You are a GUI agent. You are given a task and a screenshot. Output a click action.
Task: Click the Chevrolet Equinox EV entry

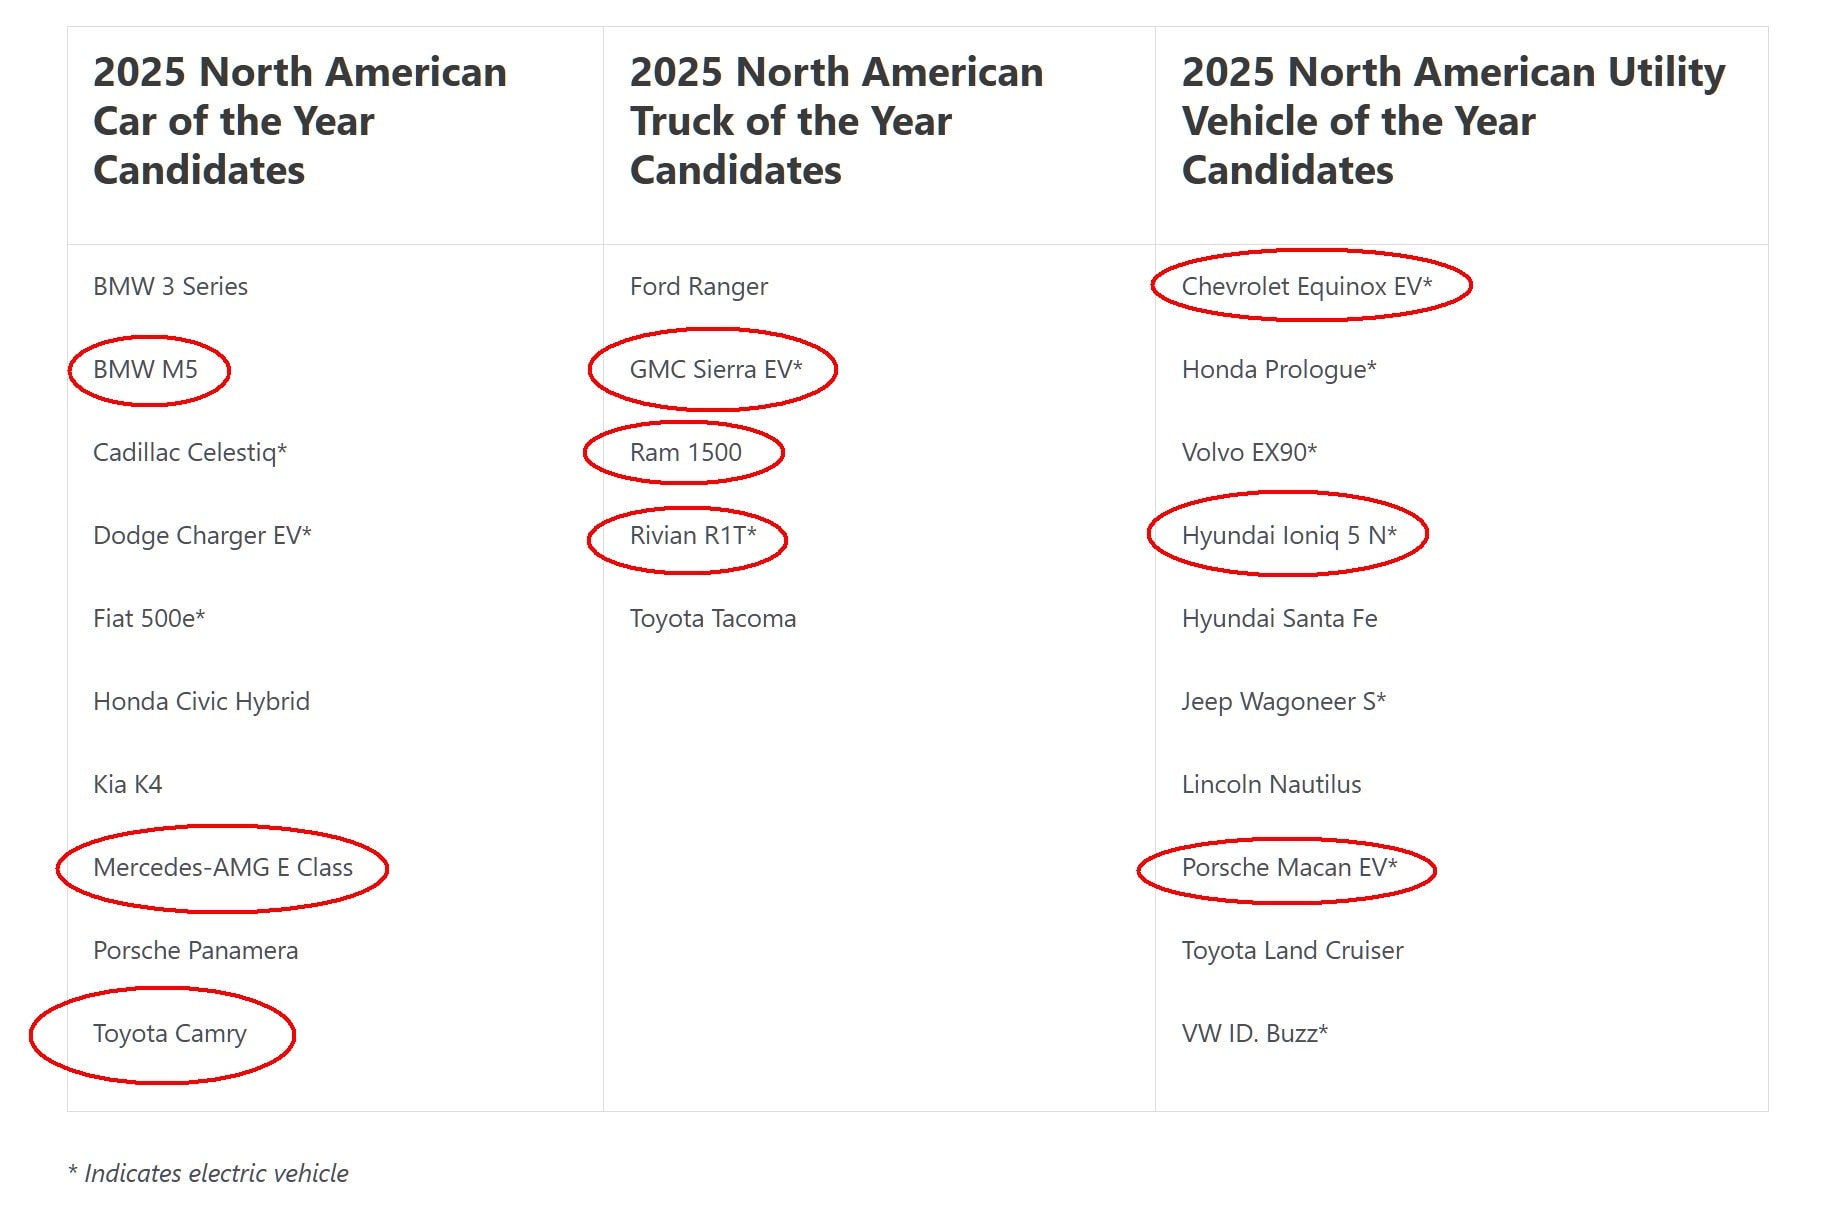pos(1307,287)
